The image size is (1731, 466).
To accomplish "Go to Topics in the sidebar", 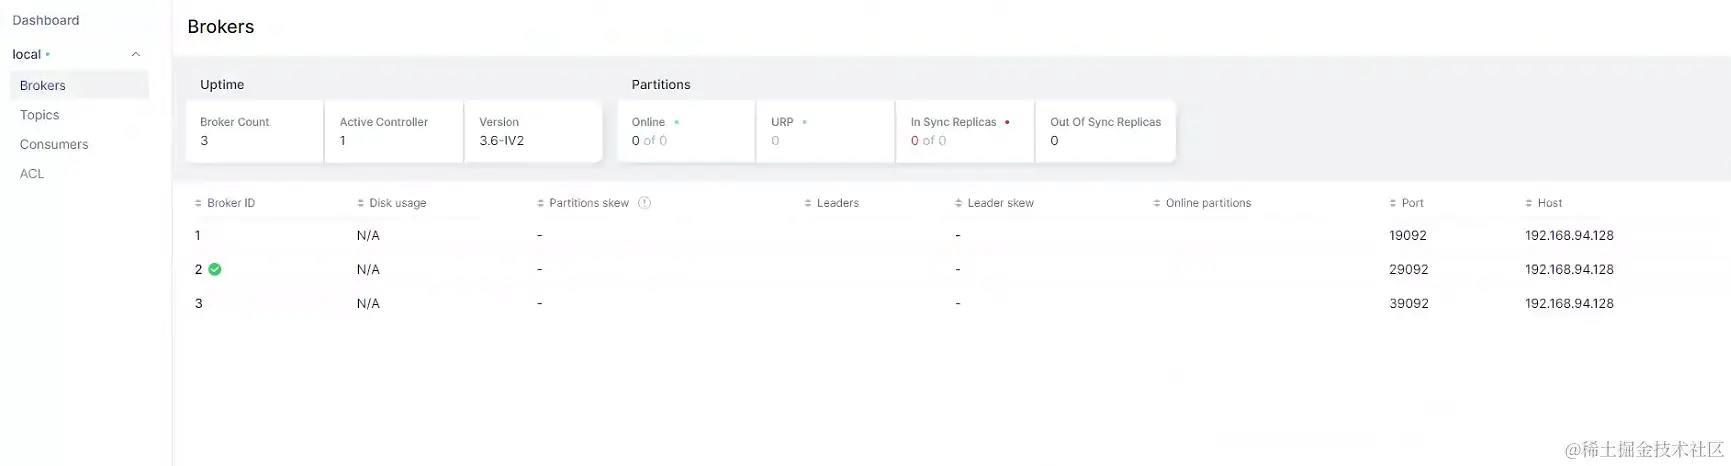I will [x=40, y=115].
